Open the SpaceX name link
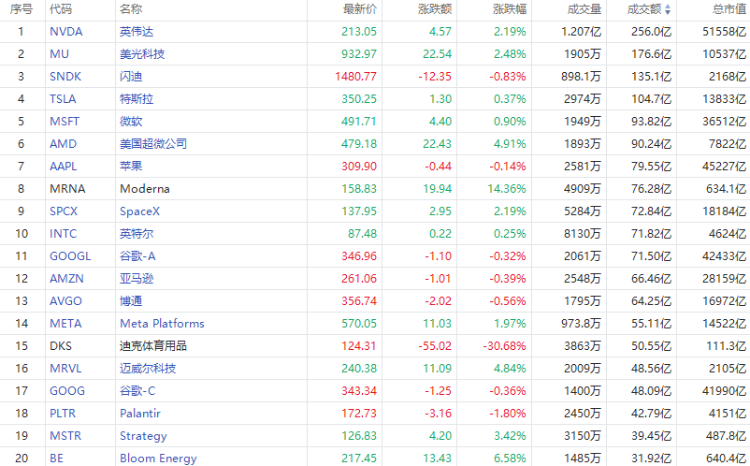 [140, 211]
